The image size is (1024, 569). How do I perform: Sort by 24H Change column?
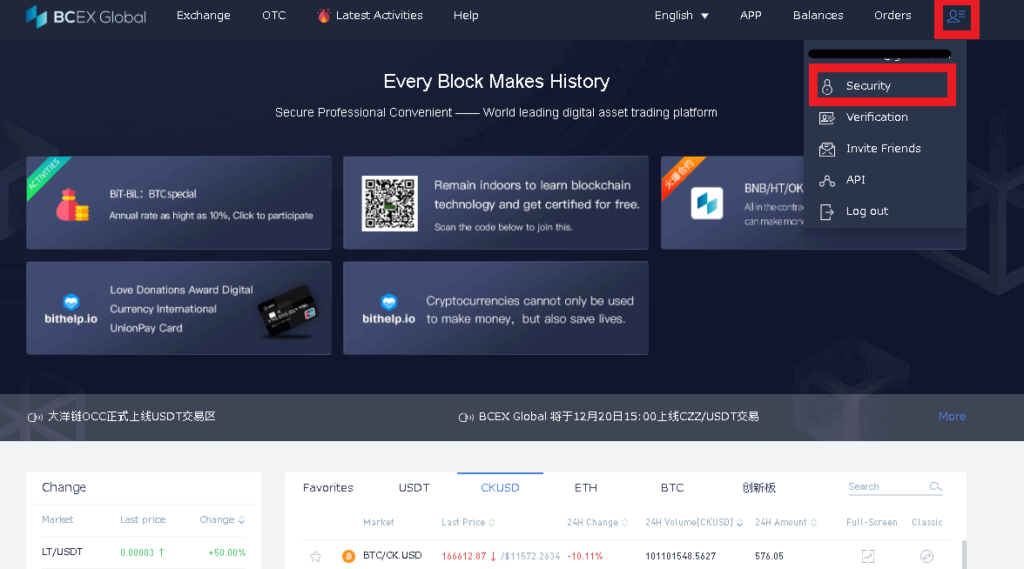click(x=597, y=523)
